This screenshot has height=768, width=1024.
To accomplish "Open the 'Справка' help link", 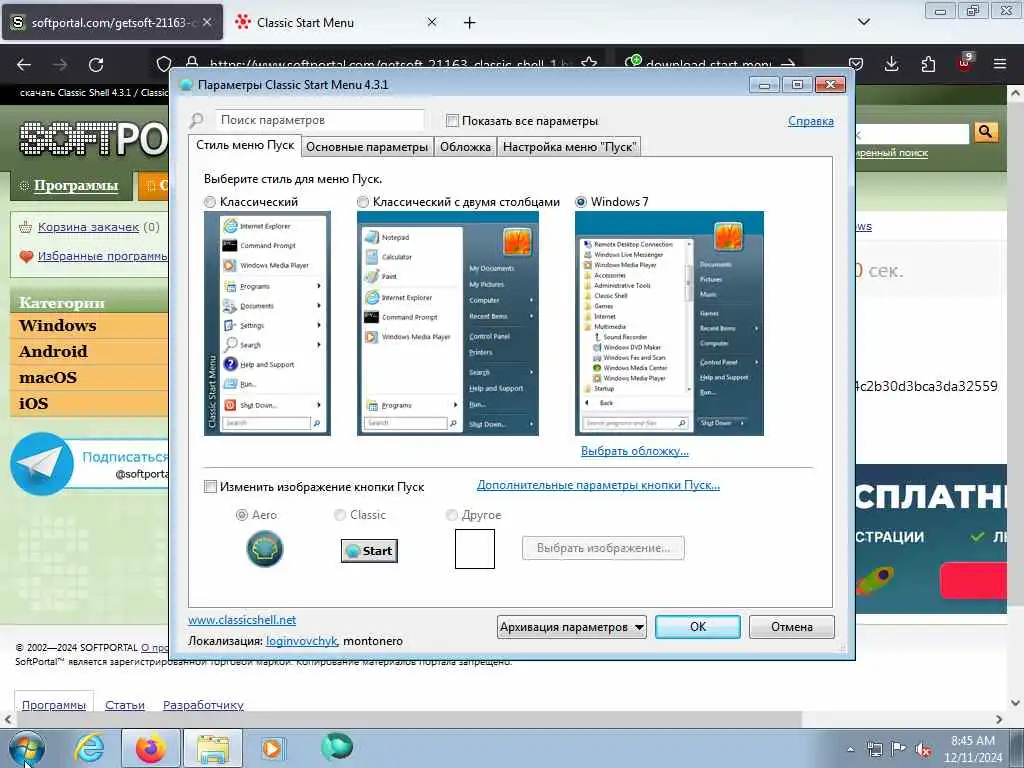I will click(810, 121).
